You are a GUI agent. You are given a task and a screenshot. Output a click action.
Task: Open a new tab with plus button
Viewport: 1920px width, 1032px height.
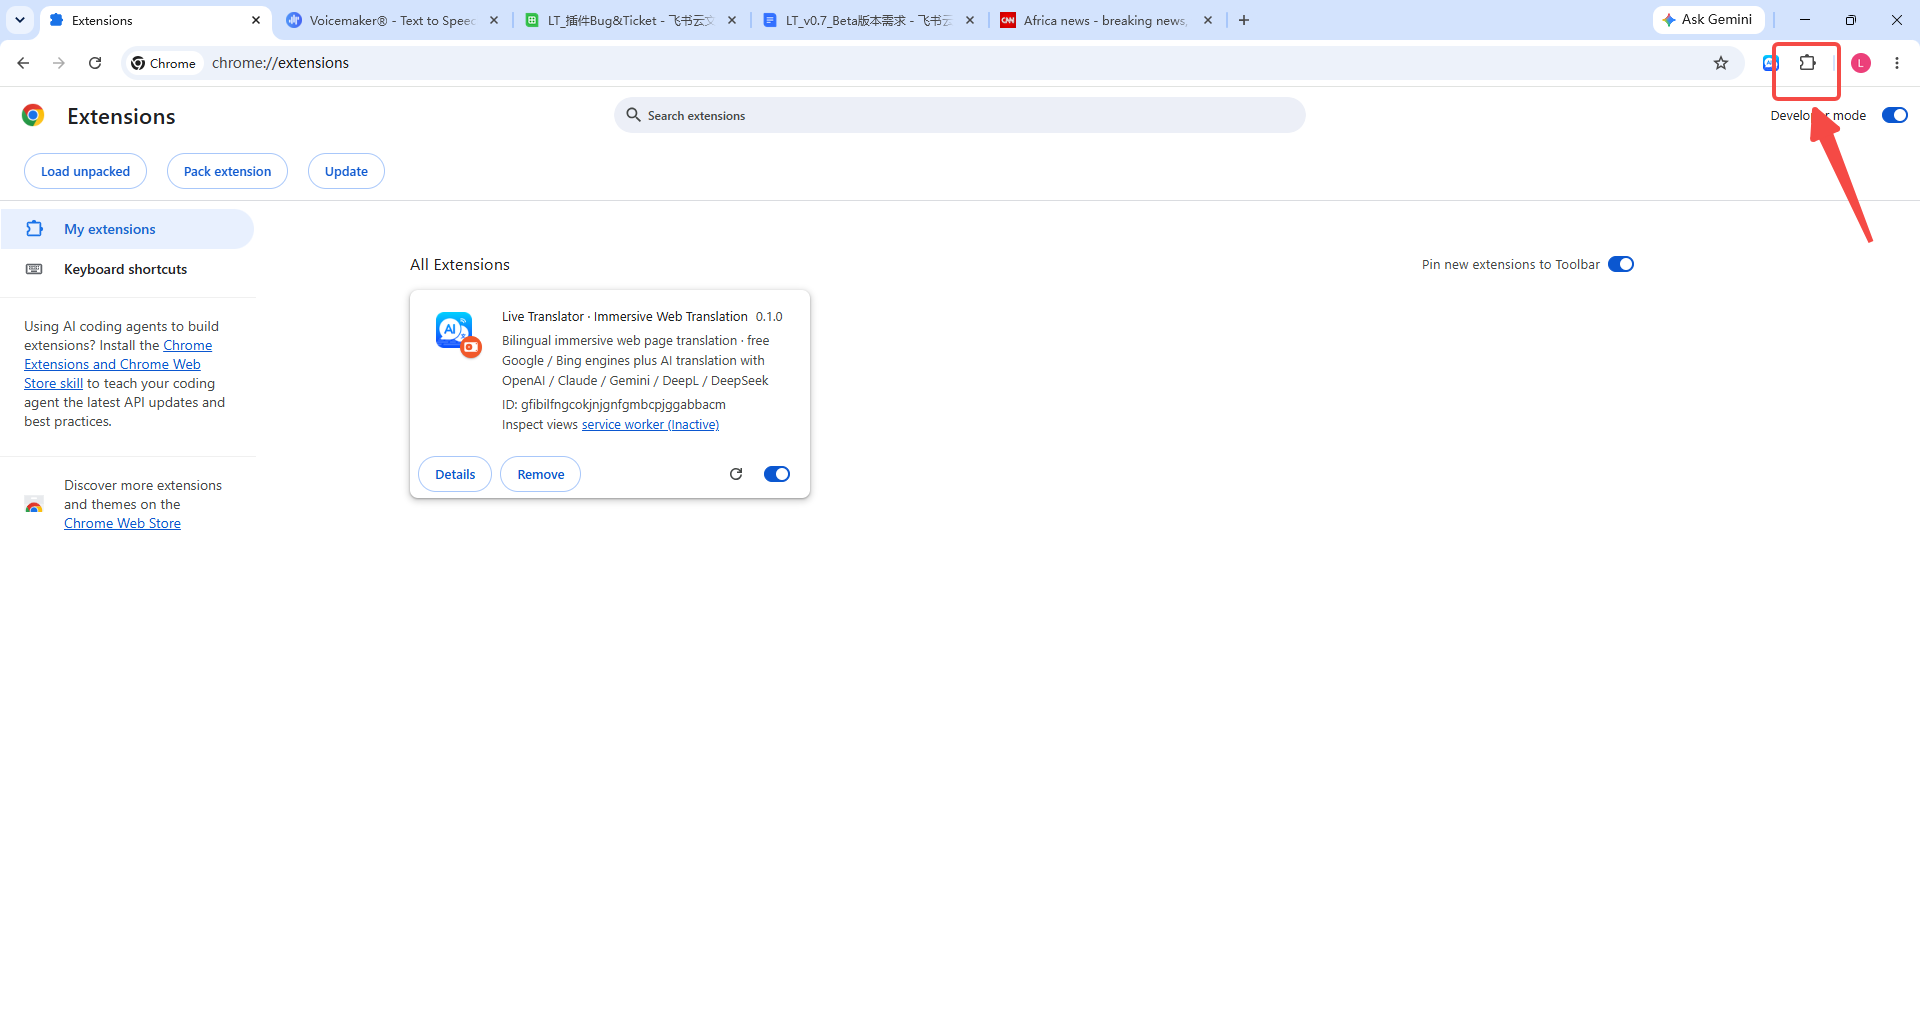pyautogui.click(x=1244, y=20)
